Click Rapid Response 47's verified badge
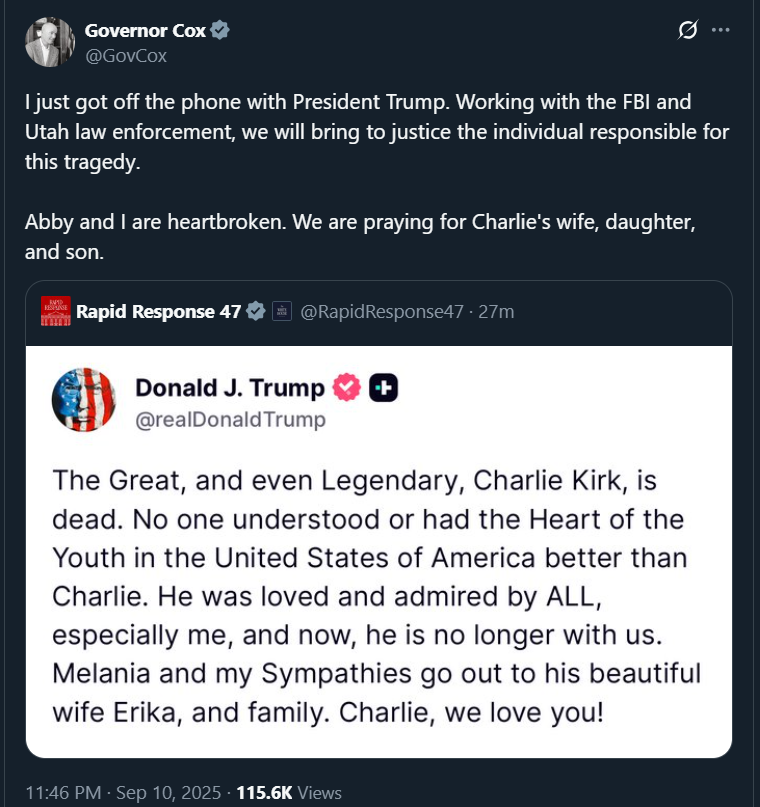The width and height of the screenshot is (760, 807). [256, 312]
